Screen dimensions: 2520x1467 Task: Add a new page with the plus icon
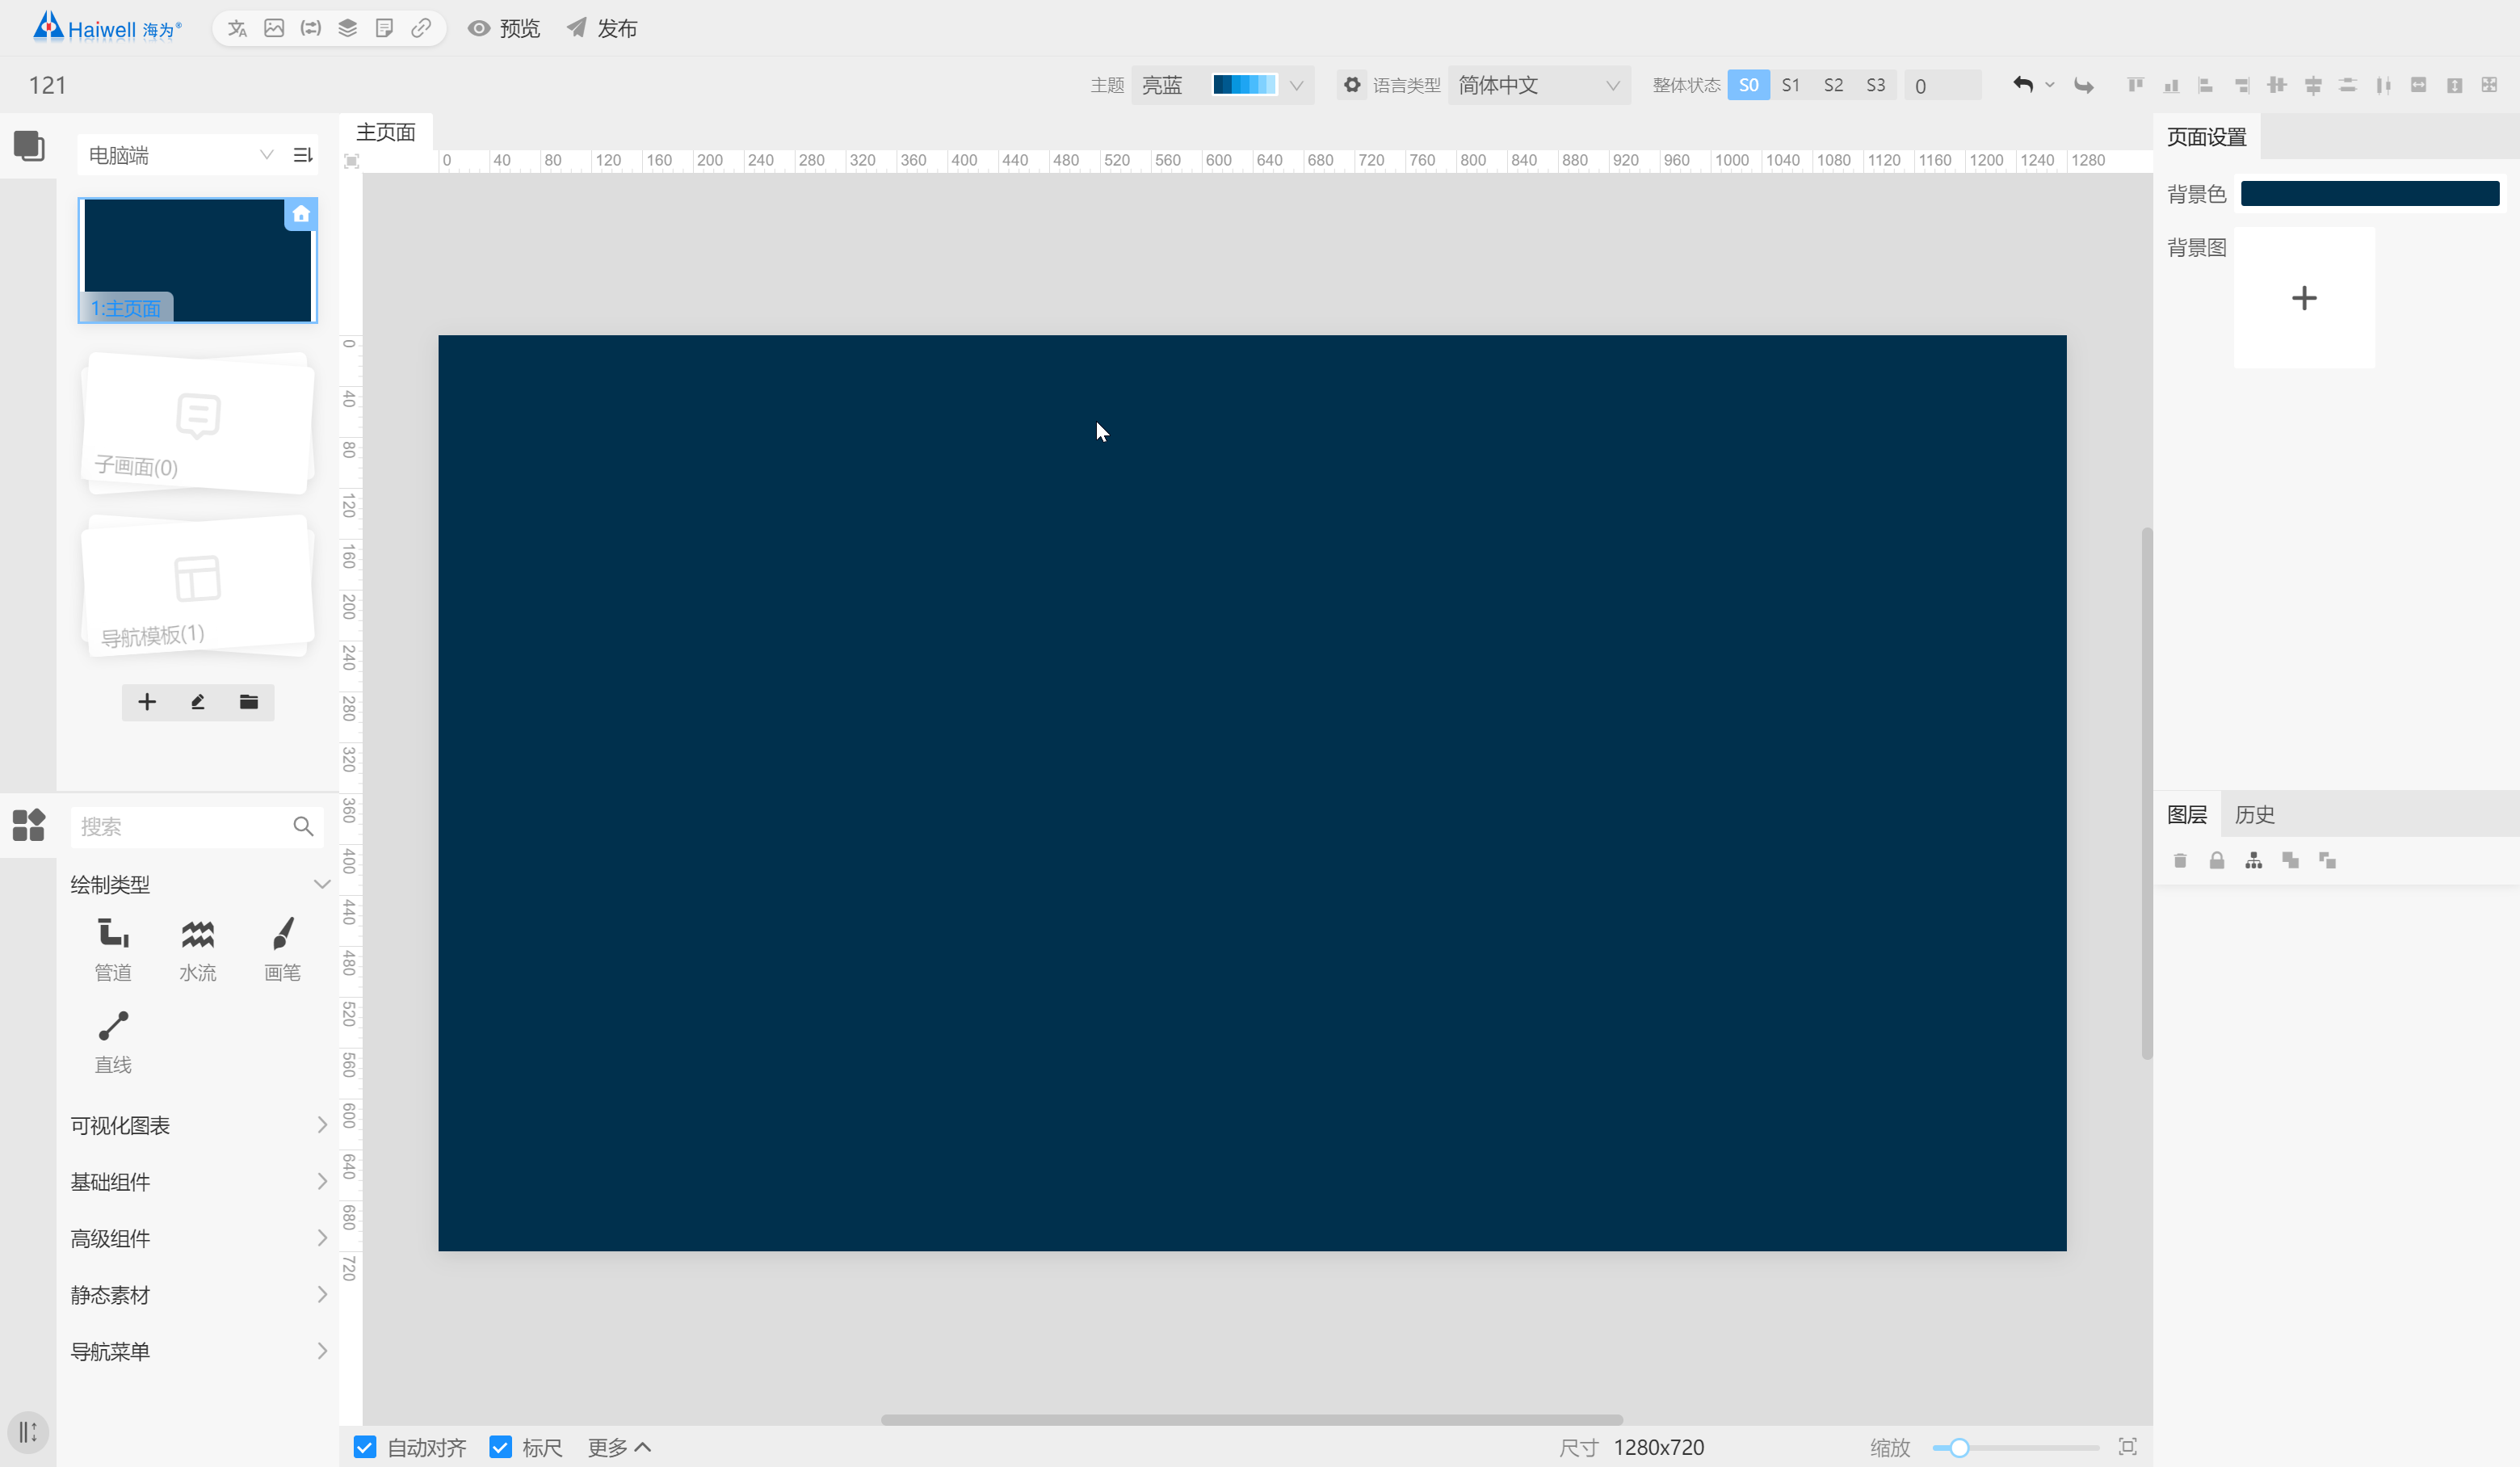click(147, 702)
